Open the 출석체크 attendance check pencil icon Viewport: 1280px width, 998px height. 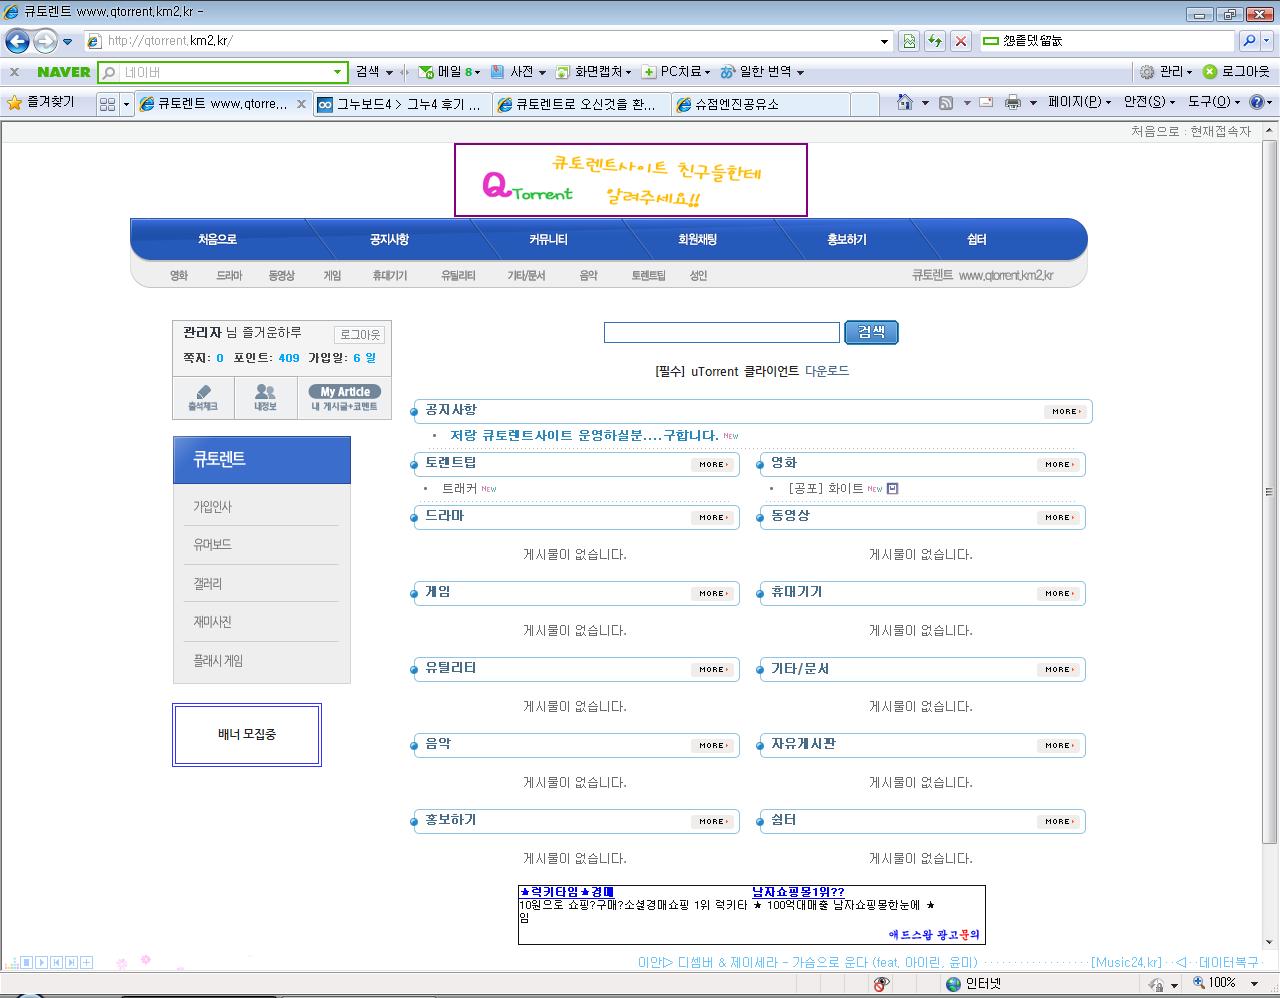(x=203, y=397)
